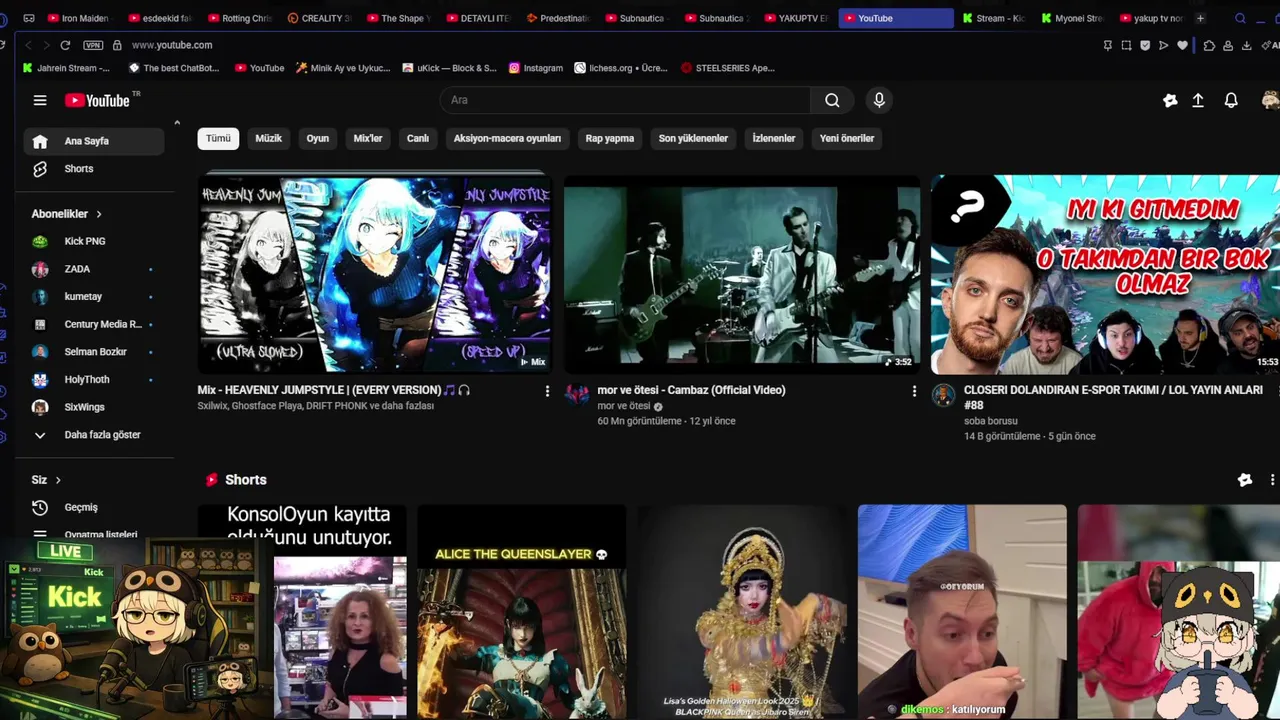Click the heart icon in browser toolbar
Image resolution: width=1280 pixels, height=720 pixels.
pyautogui.click(x=1182, y=45)
